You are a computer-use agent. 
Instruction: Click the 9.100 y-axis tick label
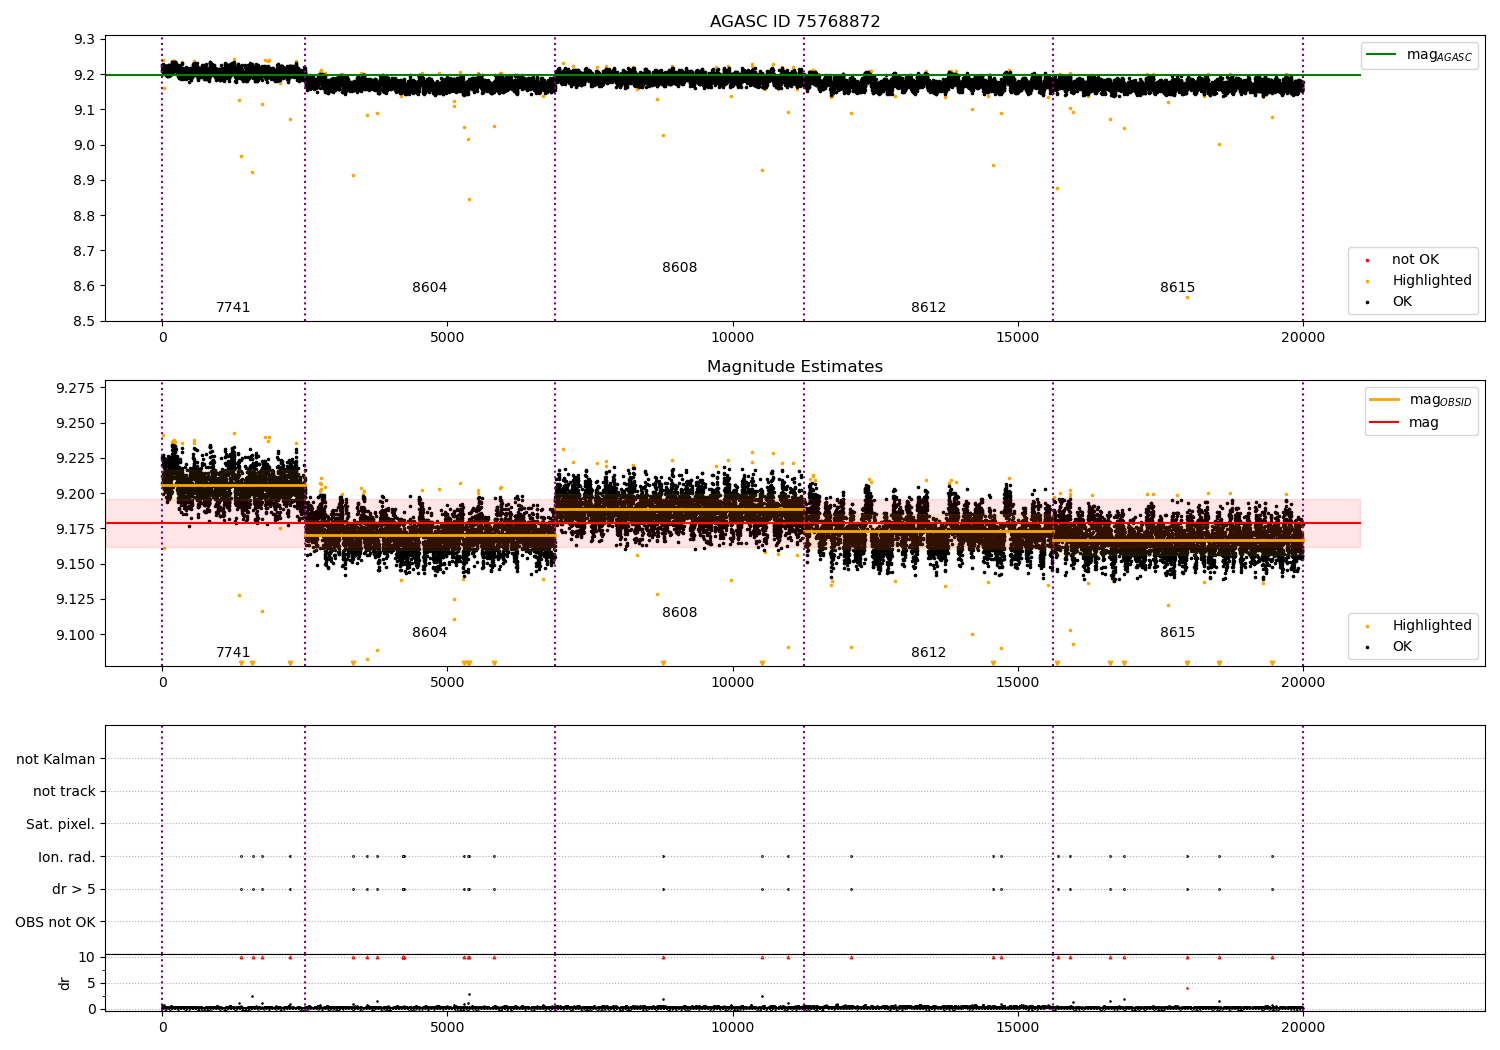tap(76, 635)
